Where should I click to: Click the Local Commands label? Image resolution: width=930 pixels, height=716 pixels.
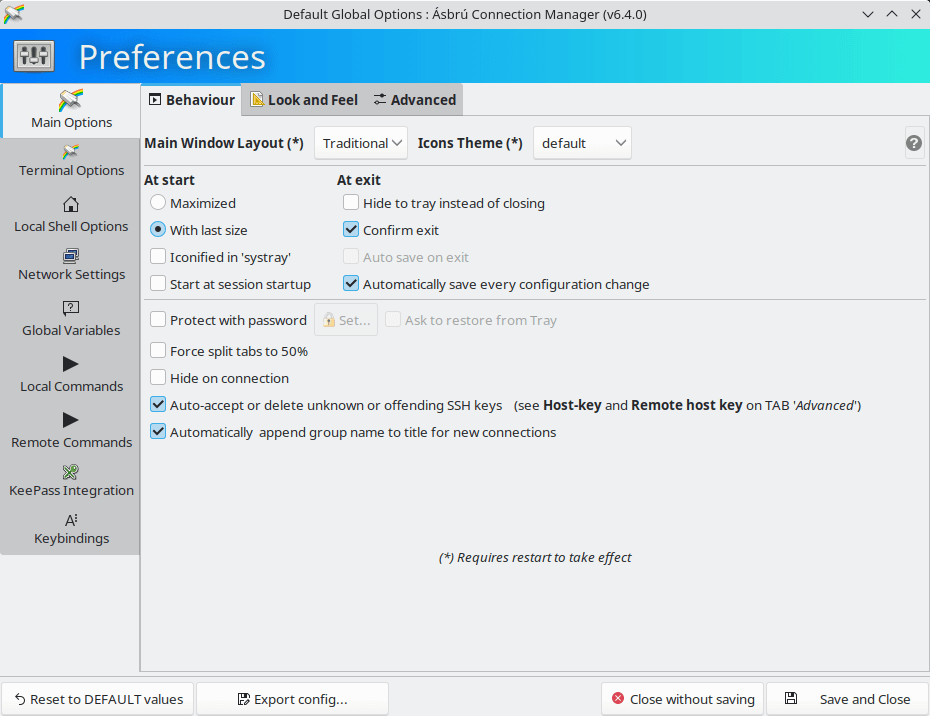click(71, 386)
